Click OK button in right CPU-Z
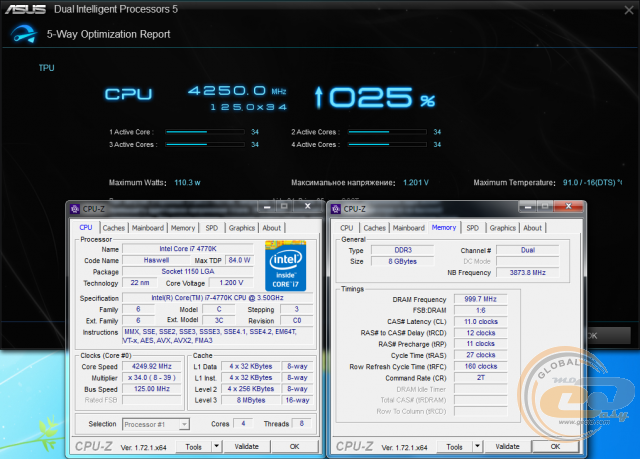Screen dimensions: 640x459 click(556, 446)
